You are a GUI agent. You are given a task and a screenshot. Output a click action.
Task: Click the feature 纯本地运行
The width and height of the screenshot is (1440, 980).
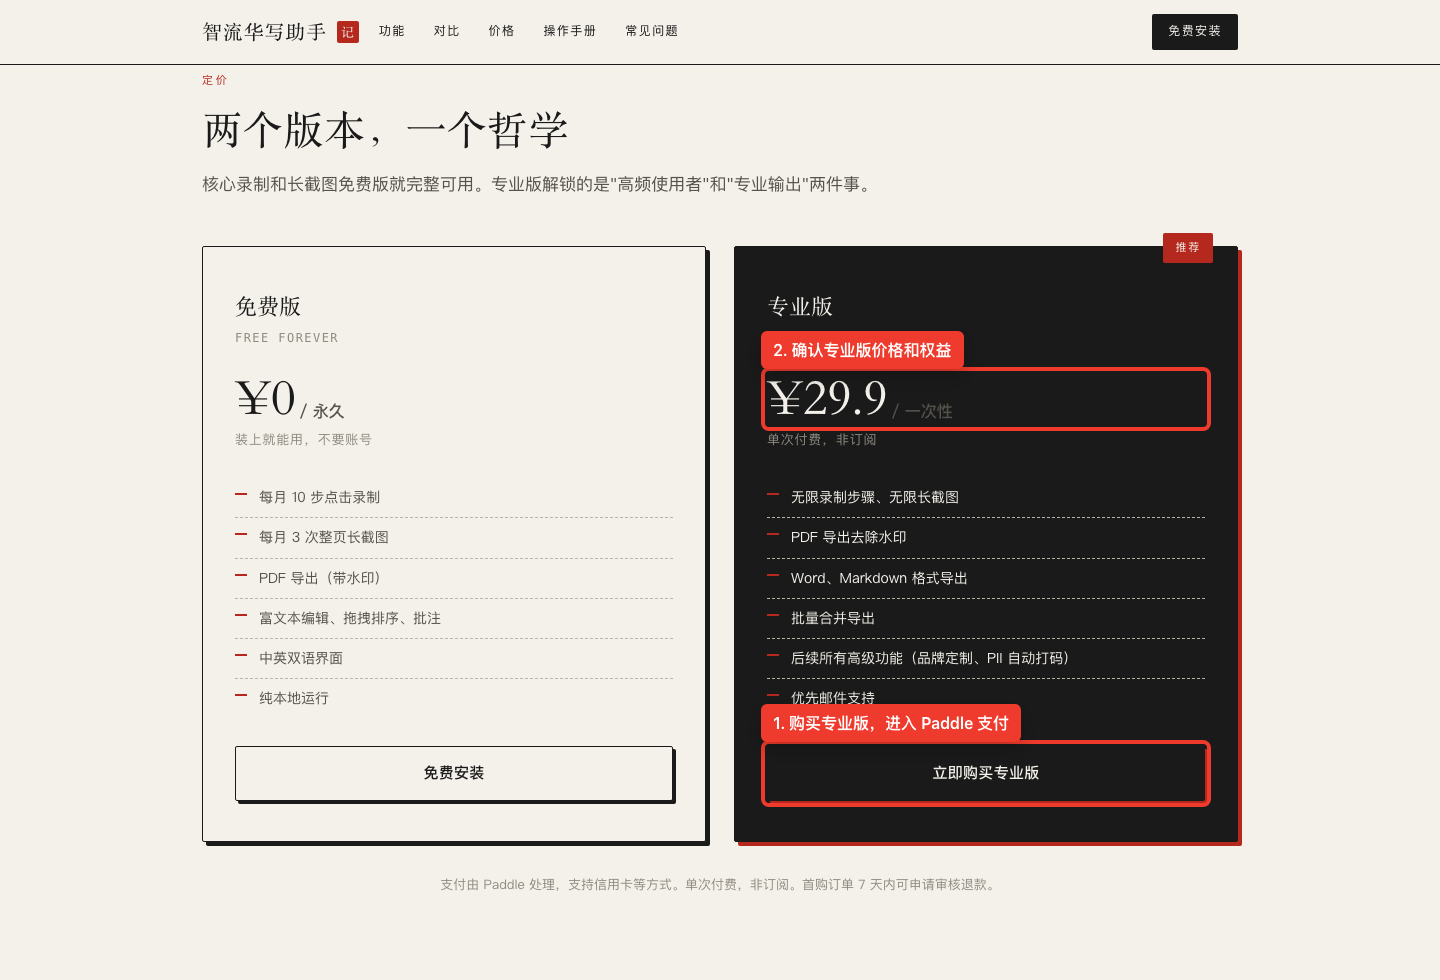tap(294, 698)
